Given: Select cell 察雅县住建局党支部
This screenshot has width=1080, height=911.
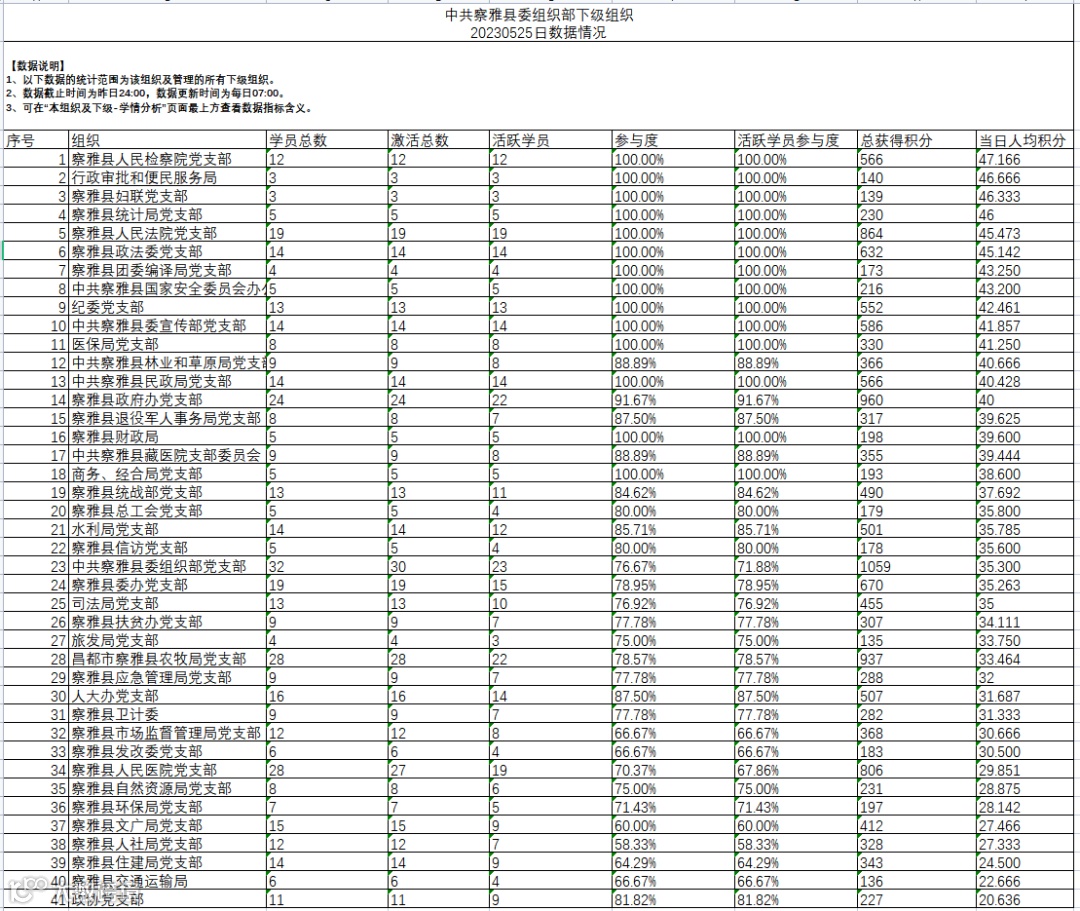Looking at the screenshot, I should pos(167,863).
